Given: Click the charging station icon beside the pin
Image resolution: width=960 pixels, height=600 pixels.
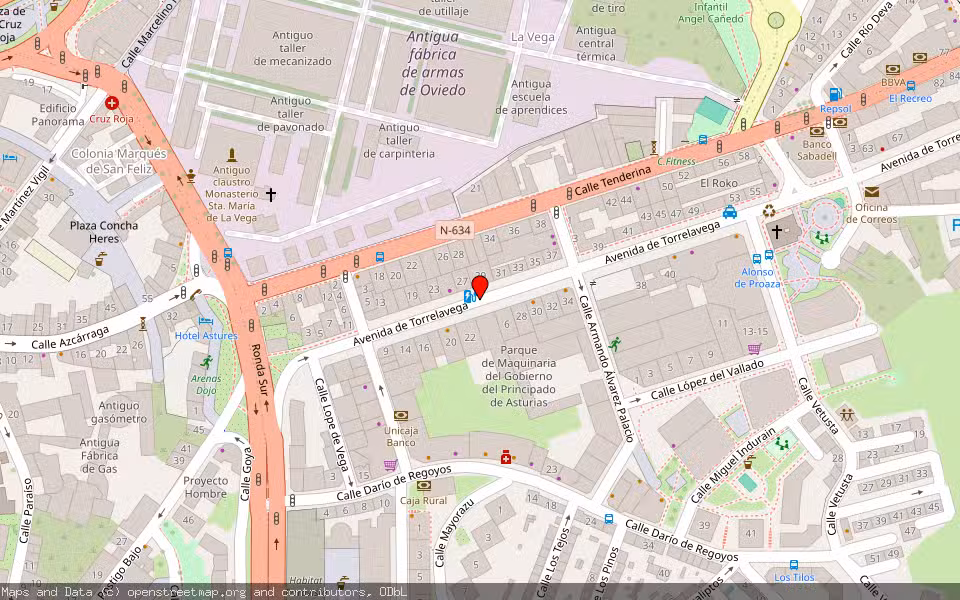Looking at the screenshot, I should pyautogui.click(x=469, y=297).
